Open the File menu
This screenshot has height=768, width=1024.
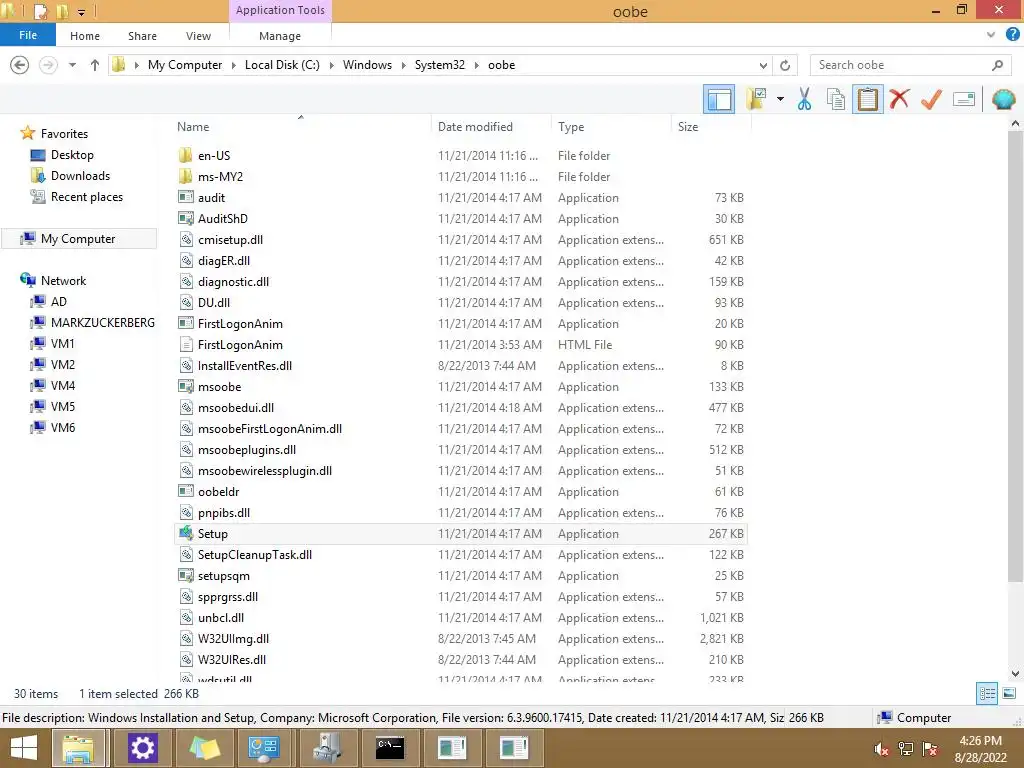click(x=28, y=35)
